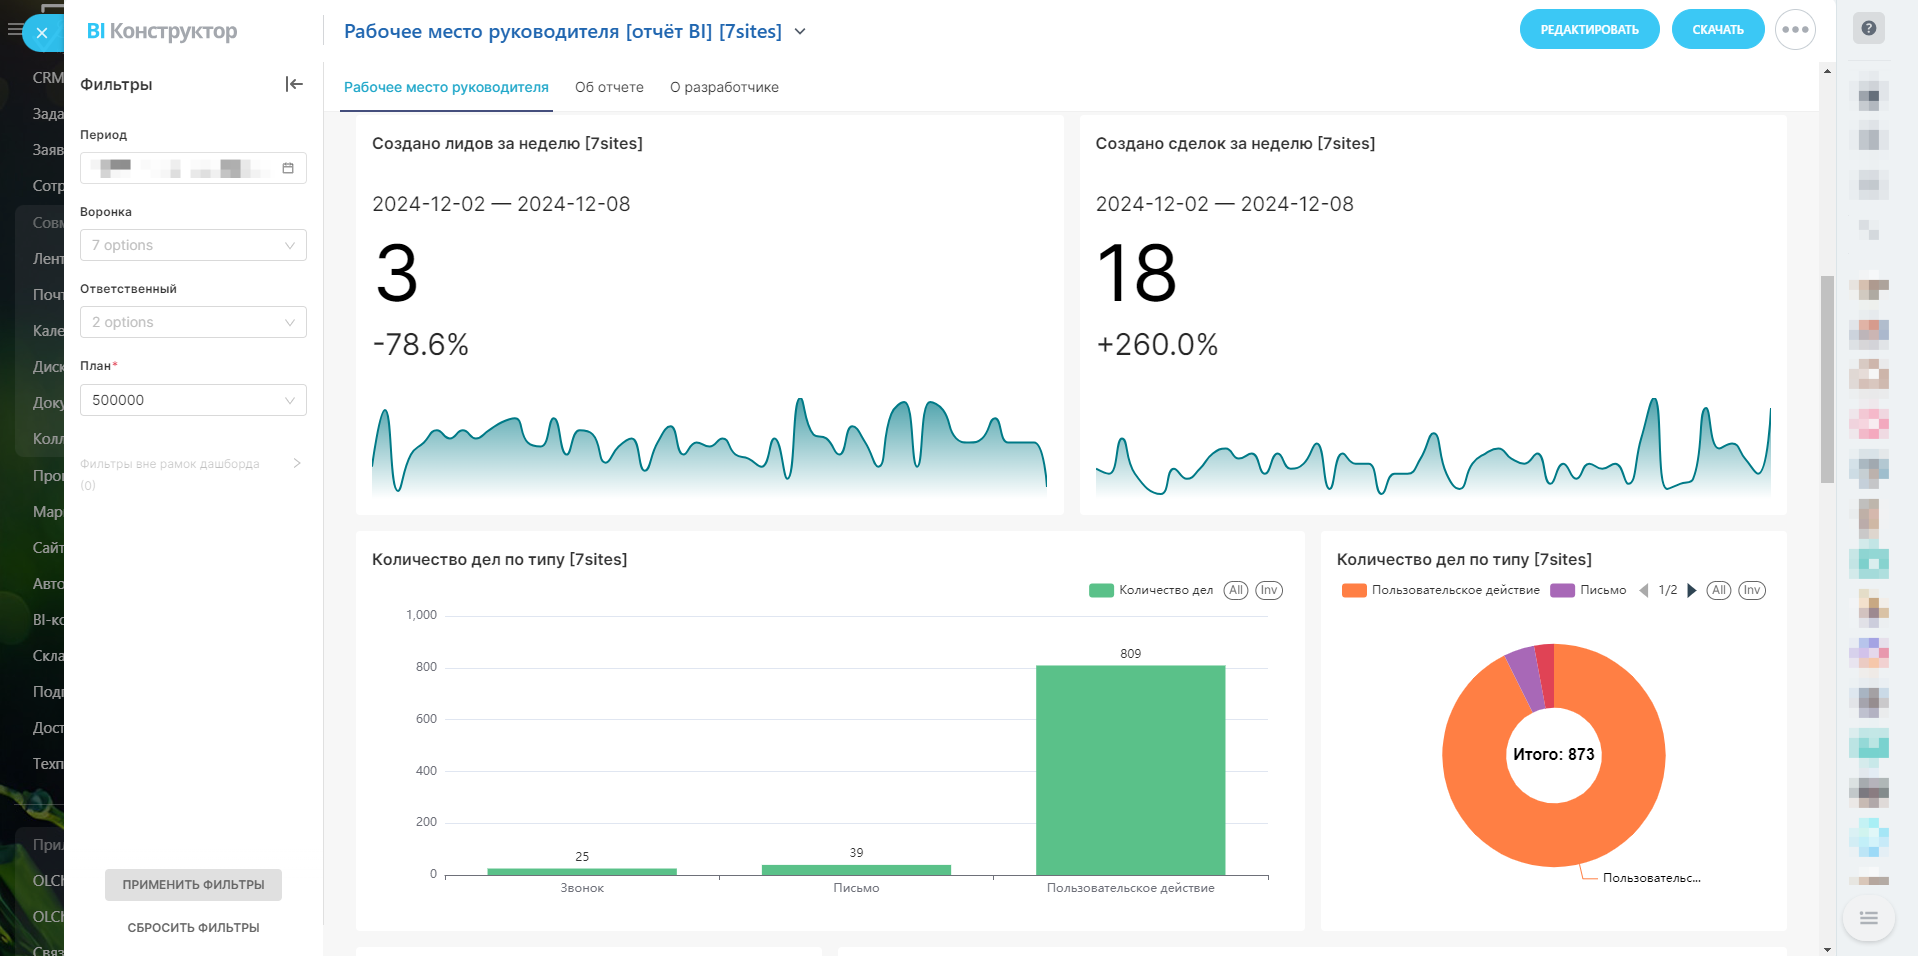Image resolution: width=1918 pixels, height=956 pixels.
Task: Switch to the Об отчете tab
Action: tap(609, 87)
